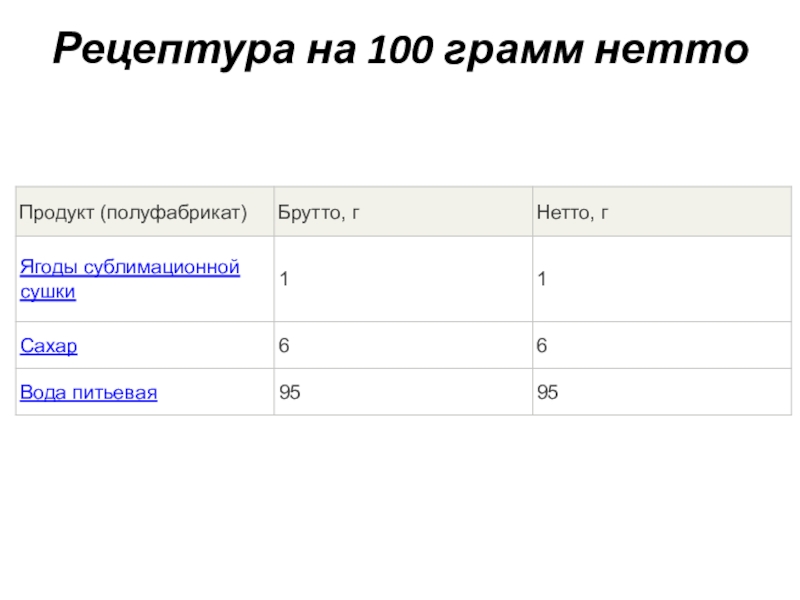
Task: Click the underlined word 'сушки' in the table
Action: click(48, 292)
